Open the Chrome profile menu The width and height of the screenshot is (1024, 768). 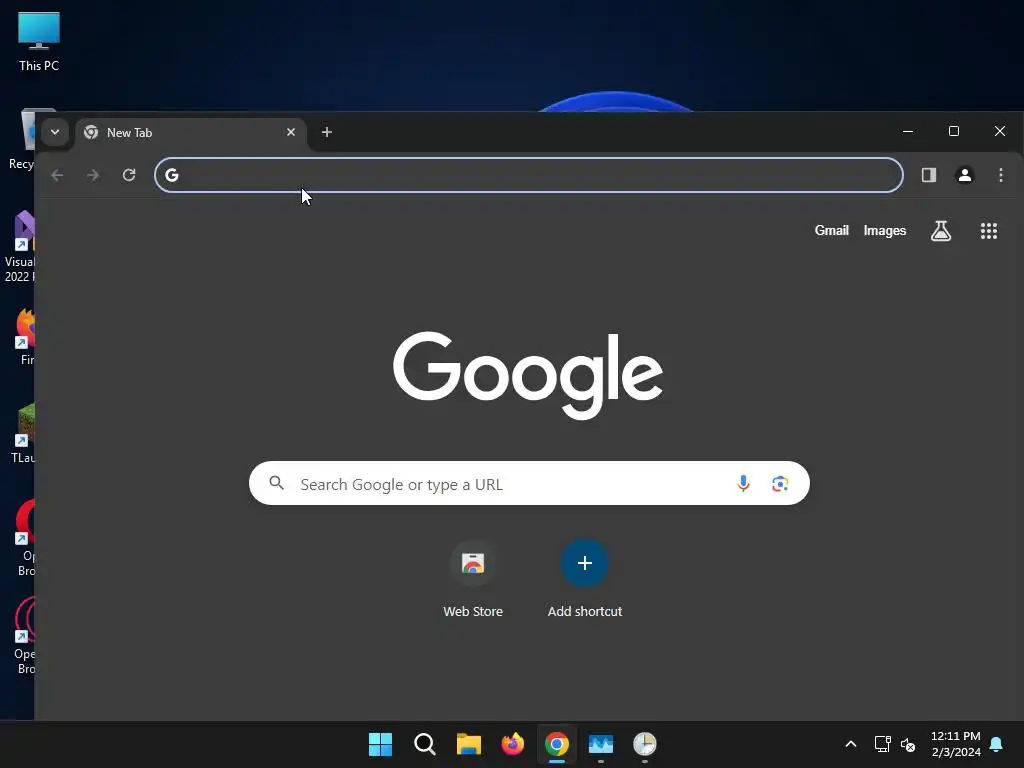pos(965,175)
